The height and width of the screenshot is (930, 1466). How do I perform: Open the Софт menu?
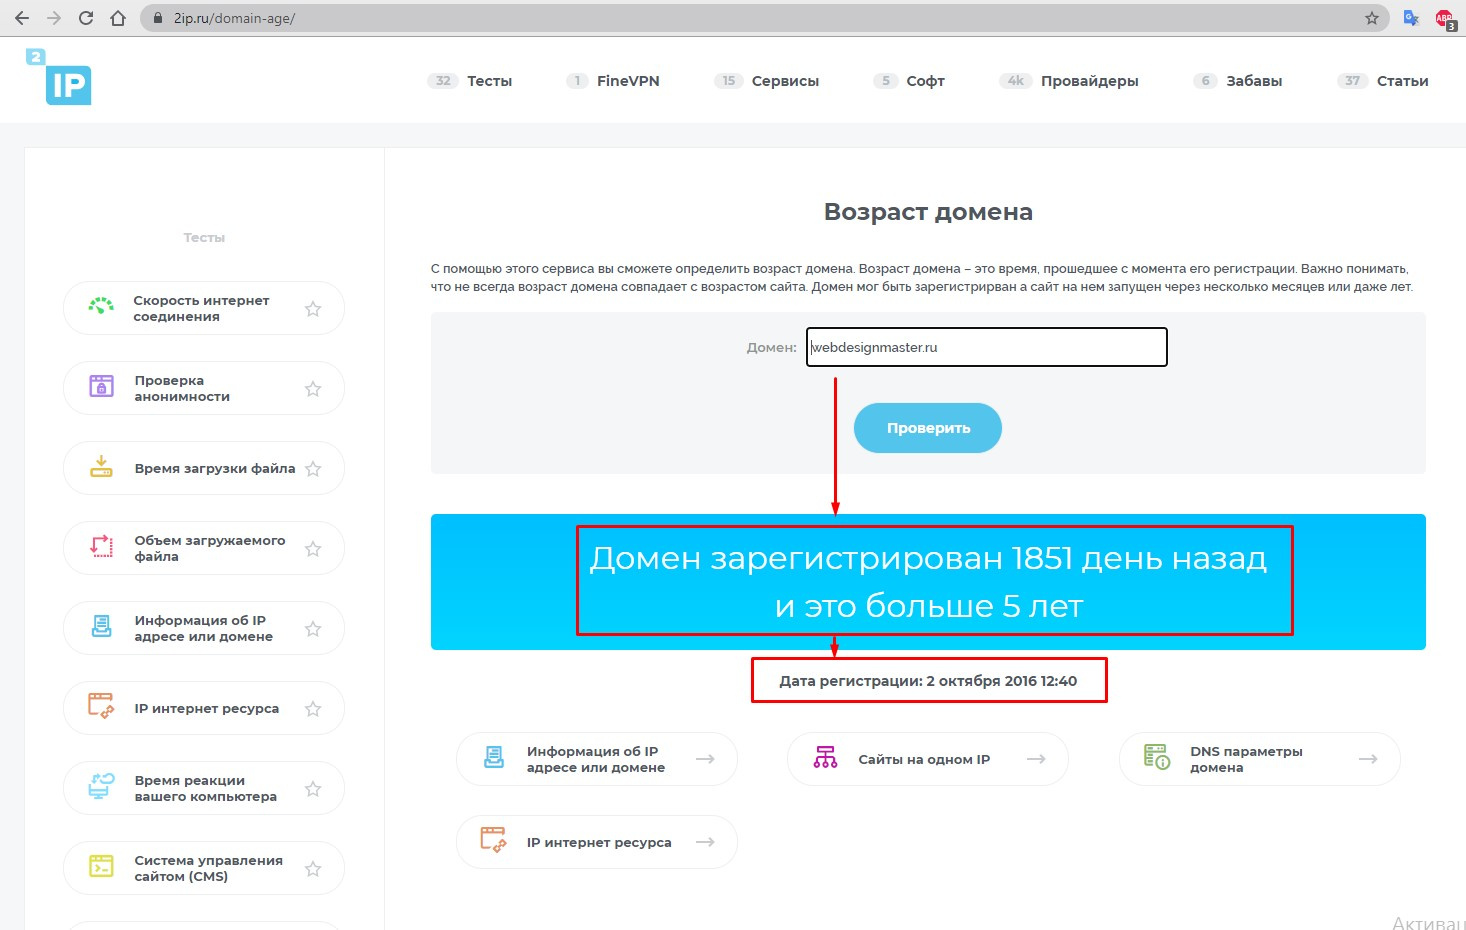click(925, 81)
